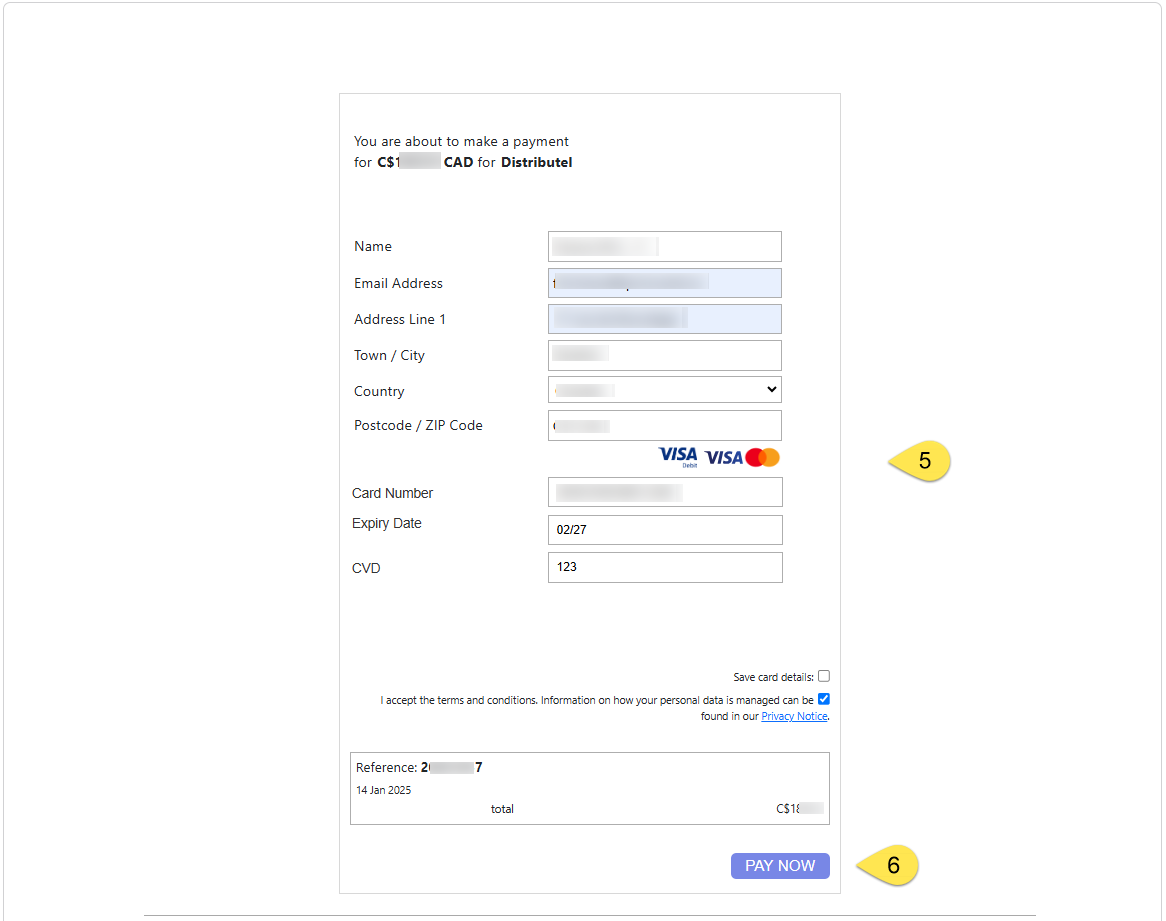Select the Card Number input box
Image resolution: width=1166 pixels, height=921 pixels.
[x=664, y=491]
